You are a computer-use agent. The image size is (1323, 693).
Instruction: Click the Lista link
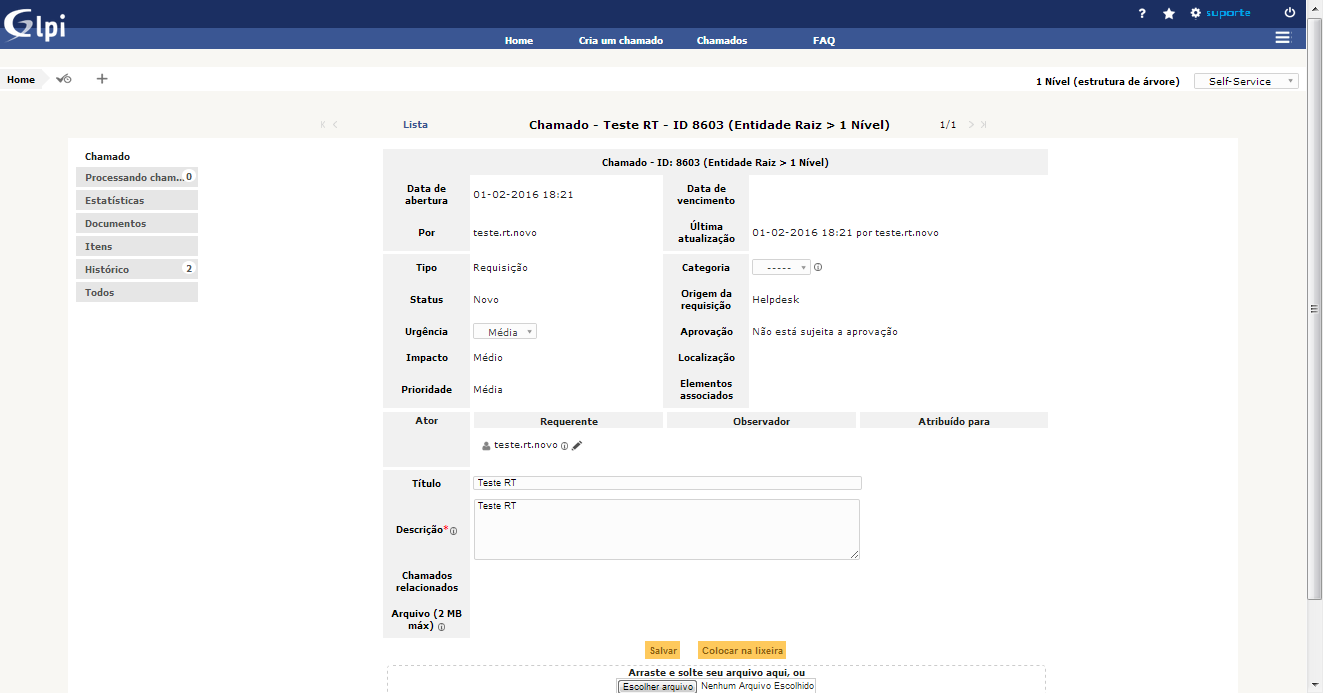[x=415, y=125]
